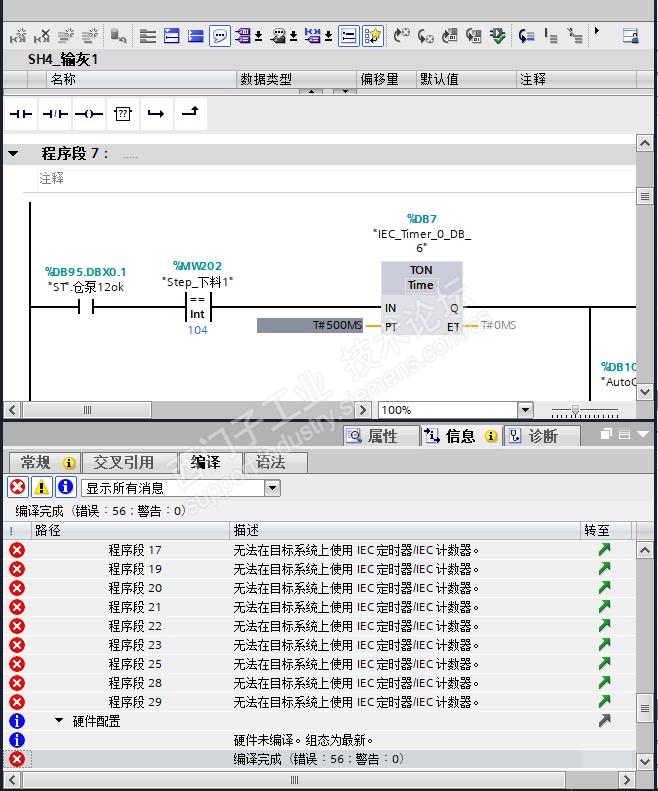Insert a normally open contact
Screen dimensions: 658x791
coord(21,114)
